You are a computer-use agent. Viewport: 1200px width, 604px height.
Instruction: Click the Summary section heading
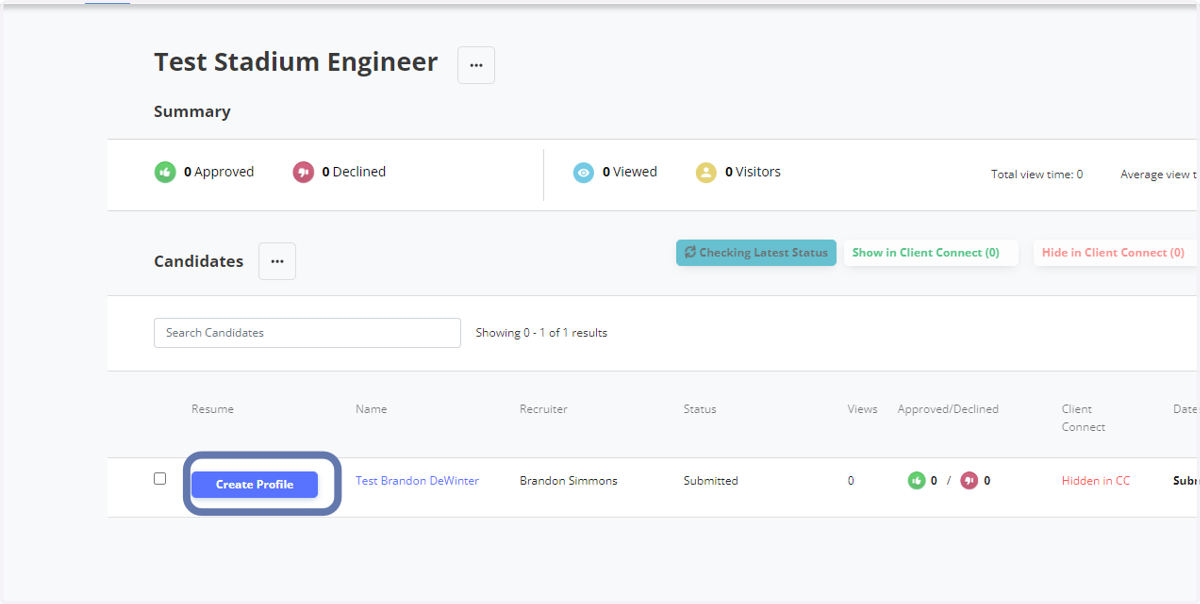coord(192,112)
